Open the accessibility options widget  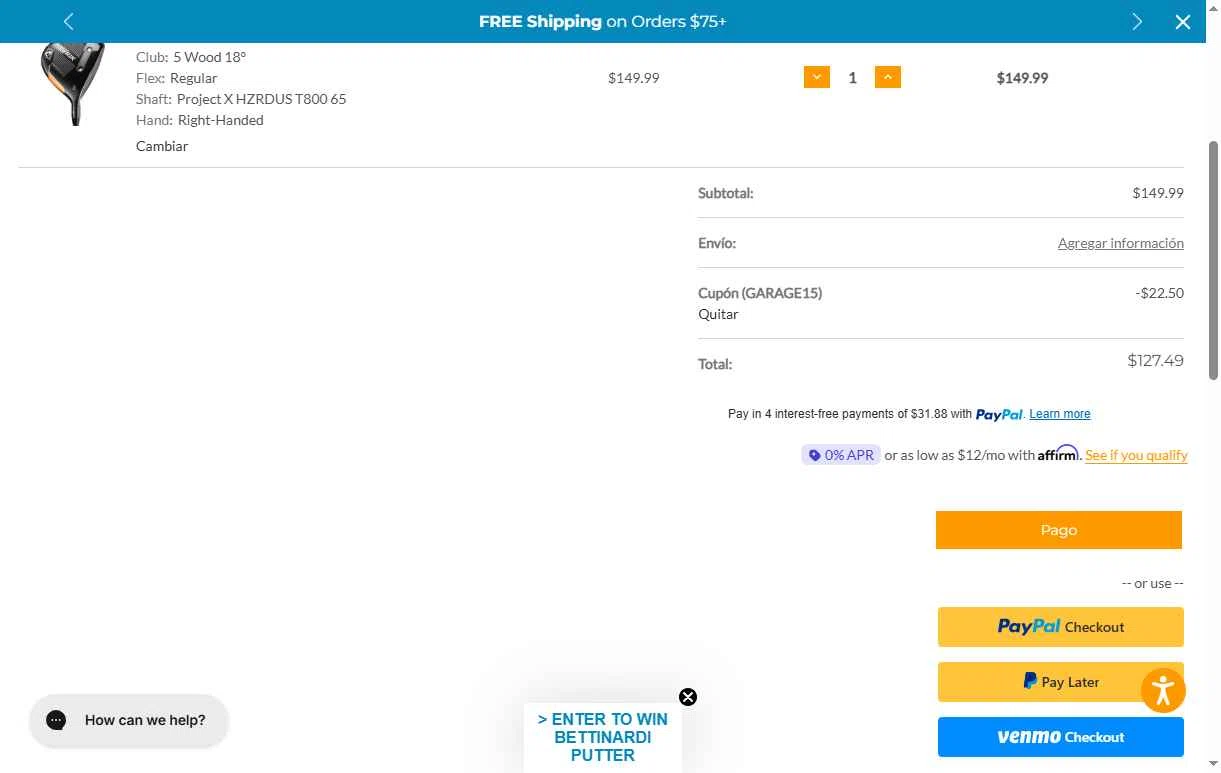[x=1163, y=690]
